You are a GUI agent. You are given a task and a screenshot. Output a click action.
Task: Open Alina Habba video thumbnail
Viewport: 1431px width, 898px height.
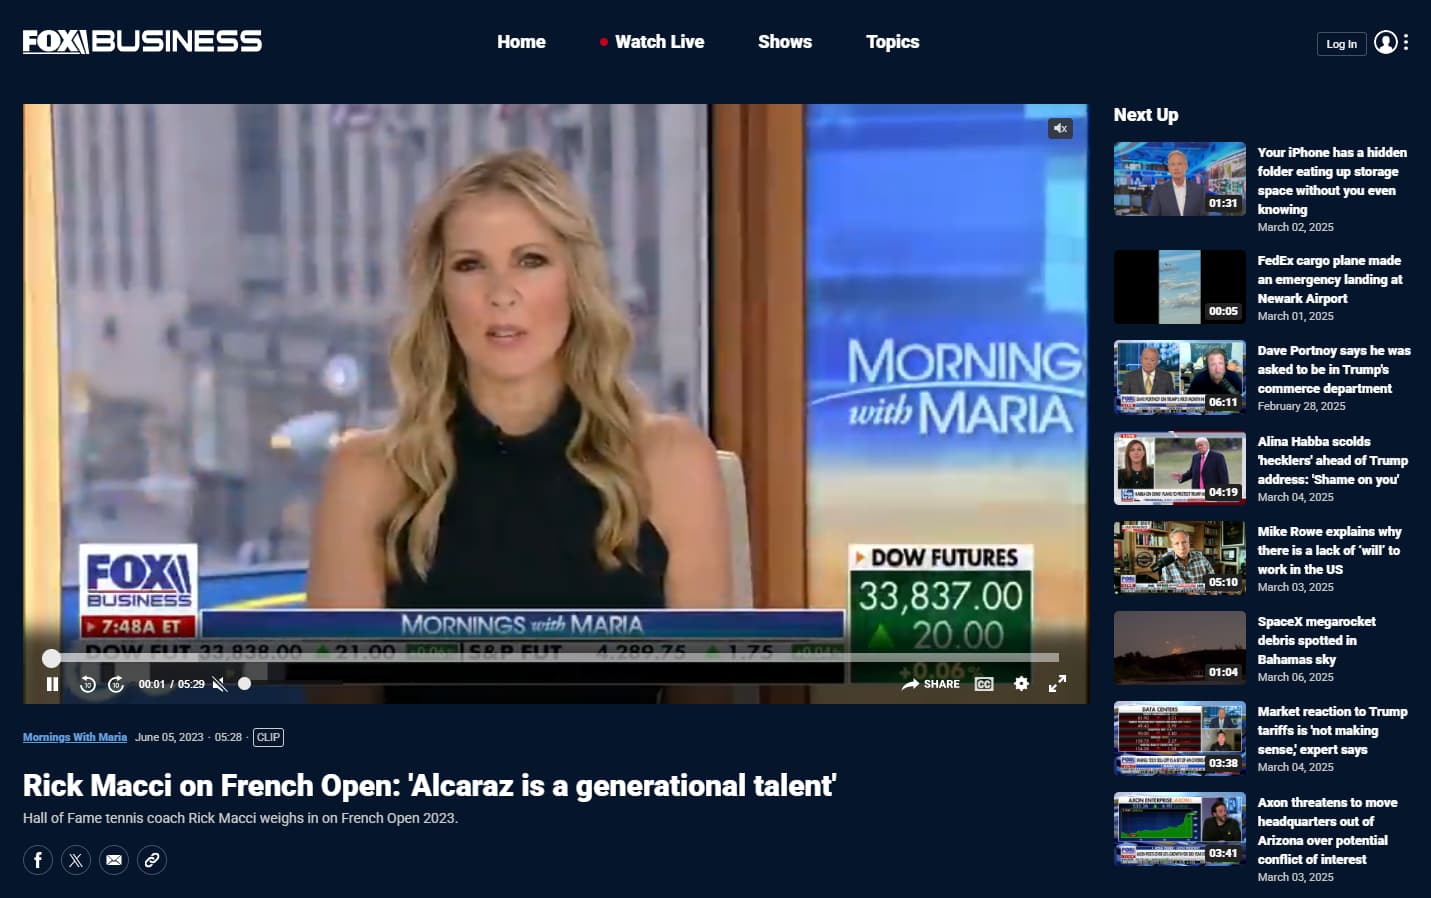pos(1180,468)
